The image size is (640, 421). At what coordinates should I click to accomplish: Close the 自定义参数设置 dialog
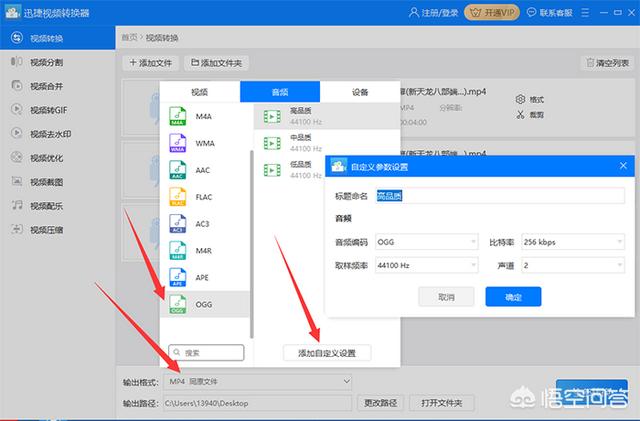(623, 166)
